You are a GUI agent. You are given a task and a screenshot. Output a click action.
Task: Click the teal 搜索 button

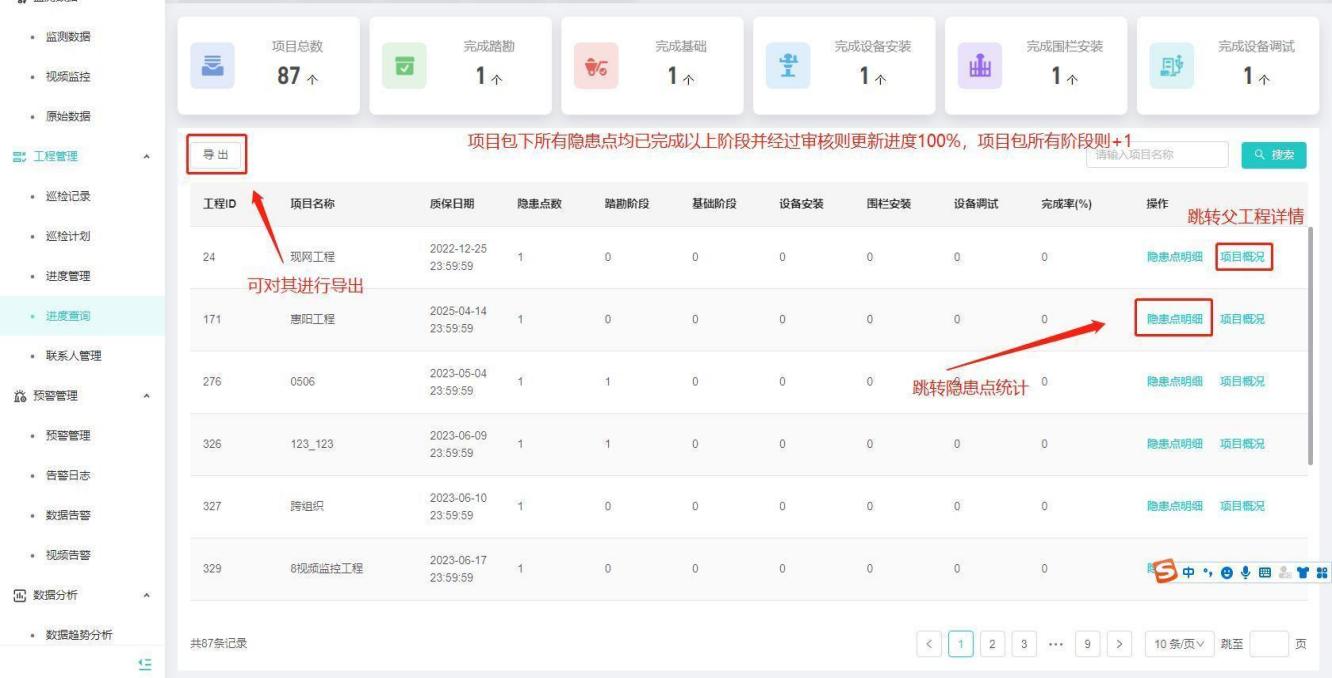pyautogui.click(x=1273, y=154)
